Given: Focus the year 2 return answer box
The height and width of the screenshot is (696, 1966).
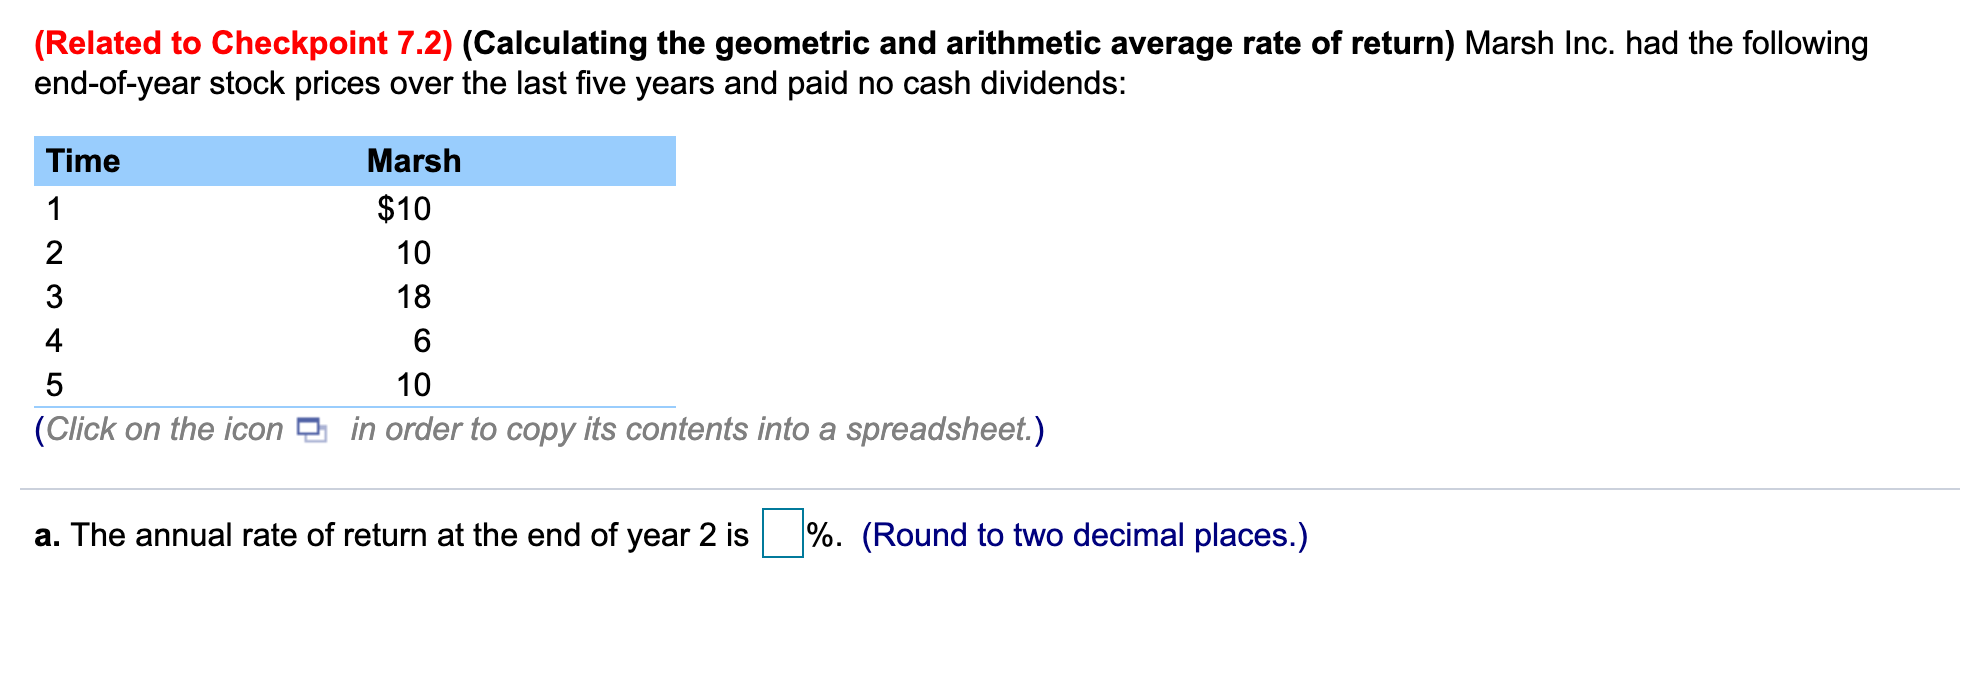Looking at the screenshot, I should click(x=782, y=534).
